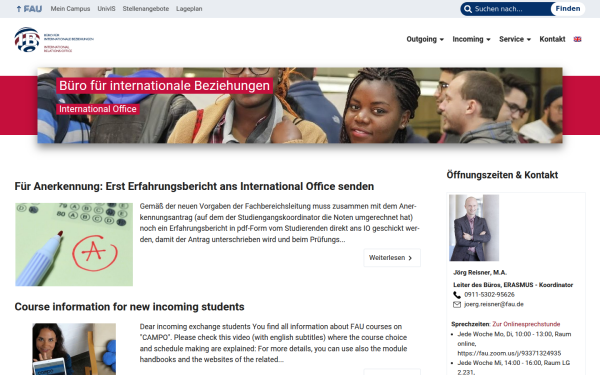This screenshot has height=375, width=600.
Task: Click phone number 0911-5302-95626
Action: tap(489, 295)
